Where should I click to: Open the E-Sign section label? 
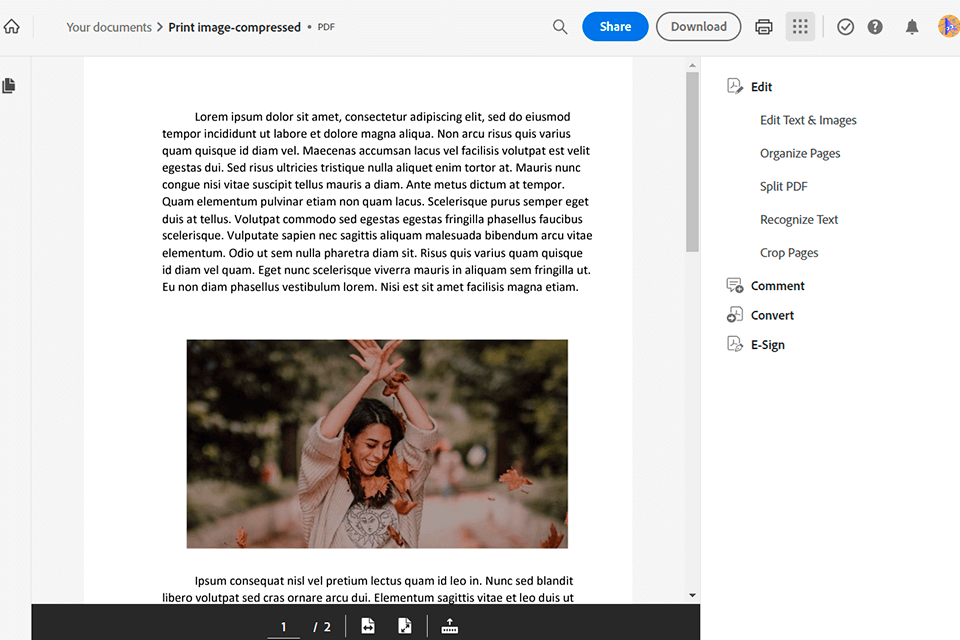(768, 344)
